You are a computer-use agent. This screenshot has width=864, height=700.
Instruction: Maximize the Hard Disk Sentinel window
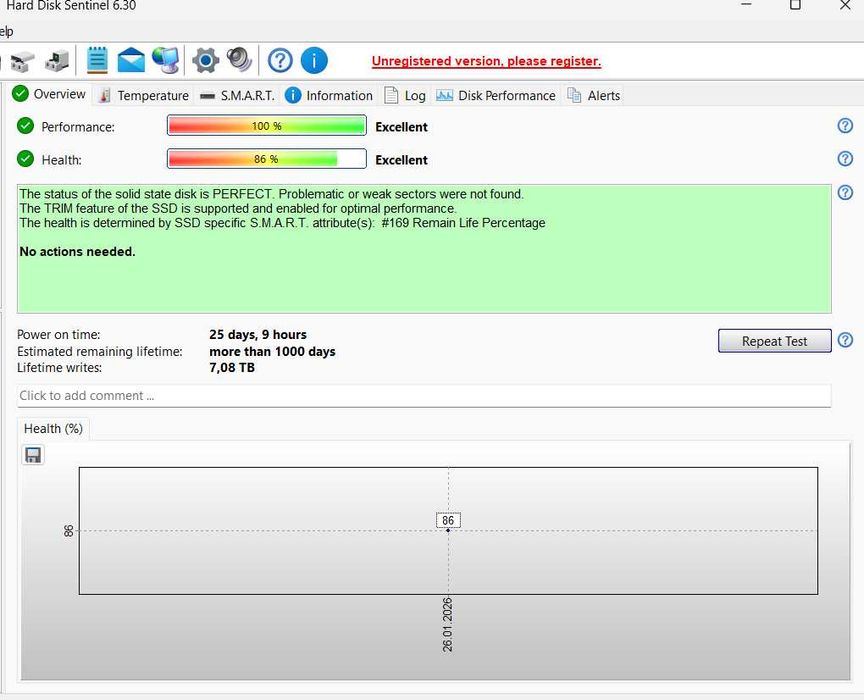tap(795, 5)
